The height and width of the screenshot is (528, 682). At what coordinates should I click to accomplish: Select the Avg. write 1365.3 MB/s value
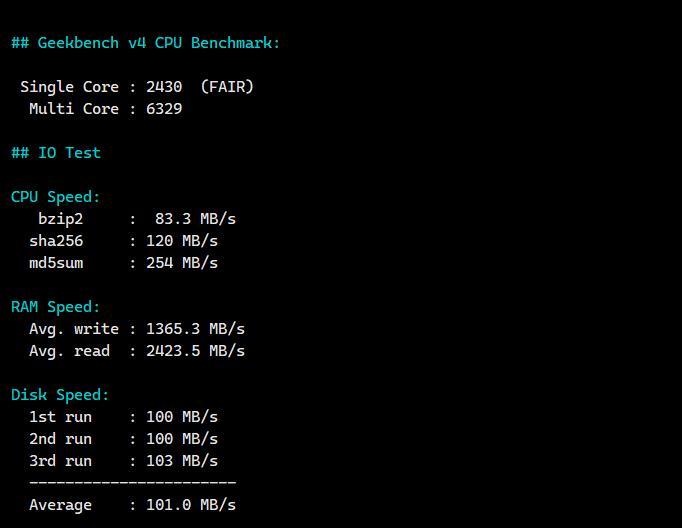click(x=195, y=329)
